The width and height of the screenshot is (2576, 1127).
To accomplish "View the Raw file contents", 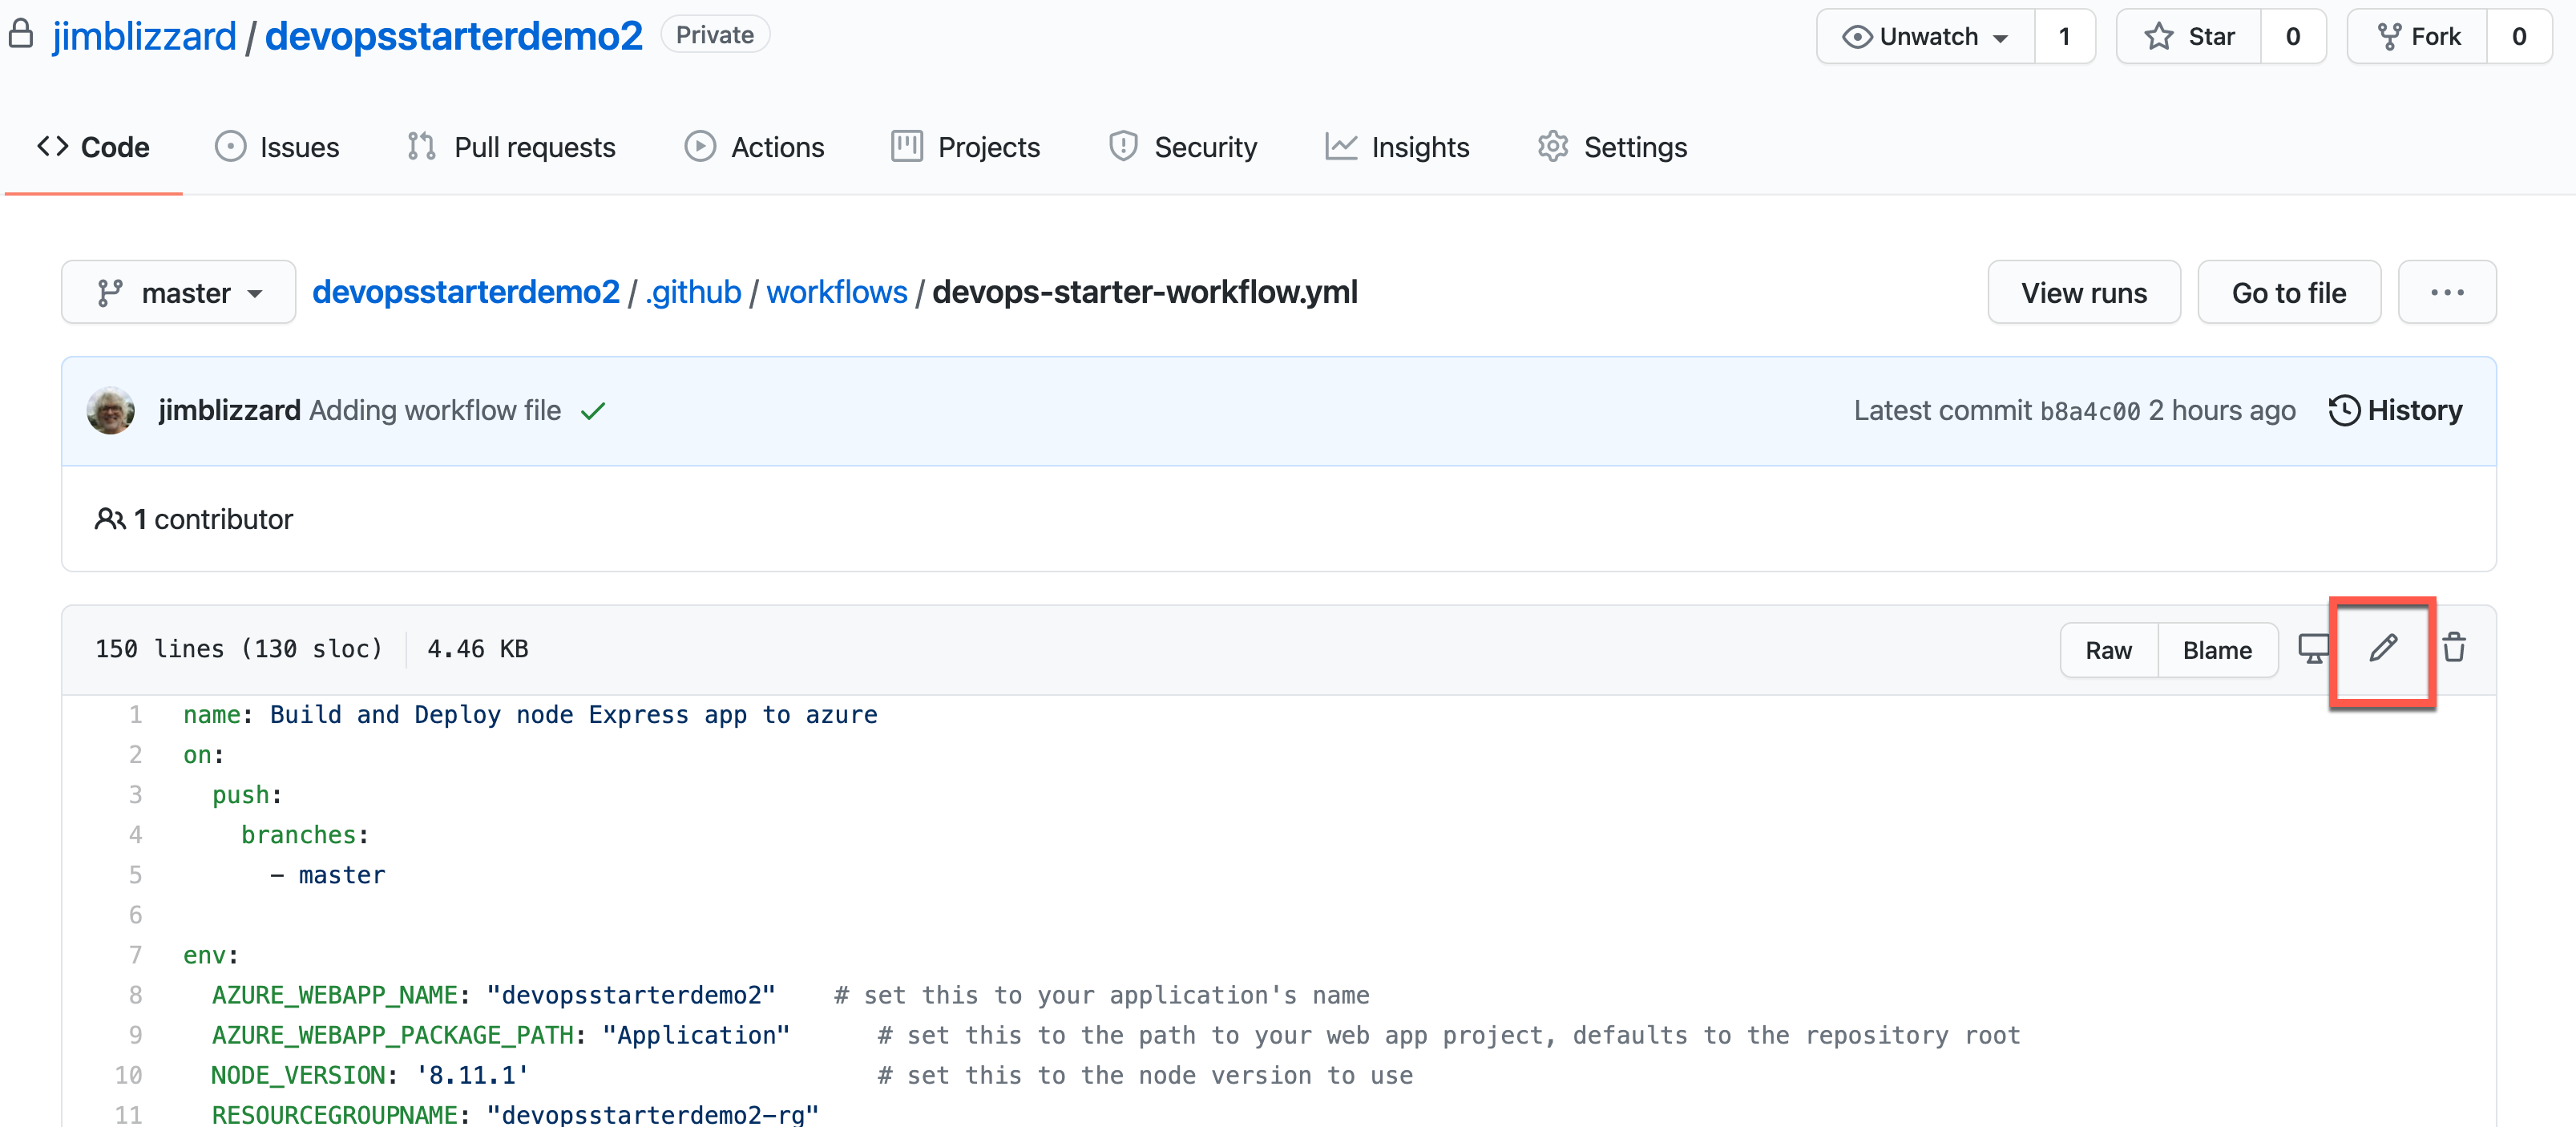I will pos(2108,650).
